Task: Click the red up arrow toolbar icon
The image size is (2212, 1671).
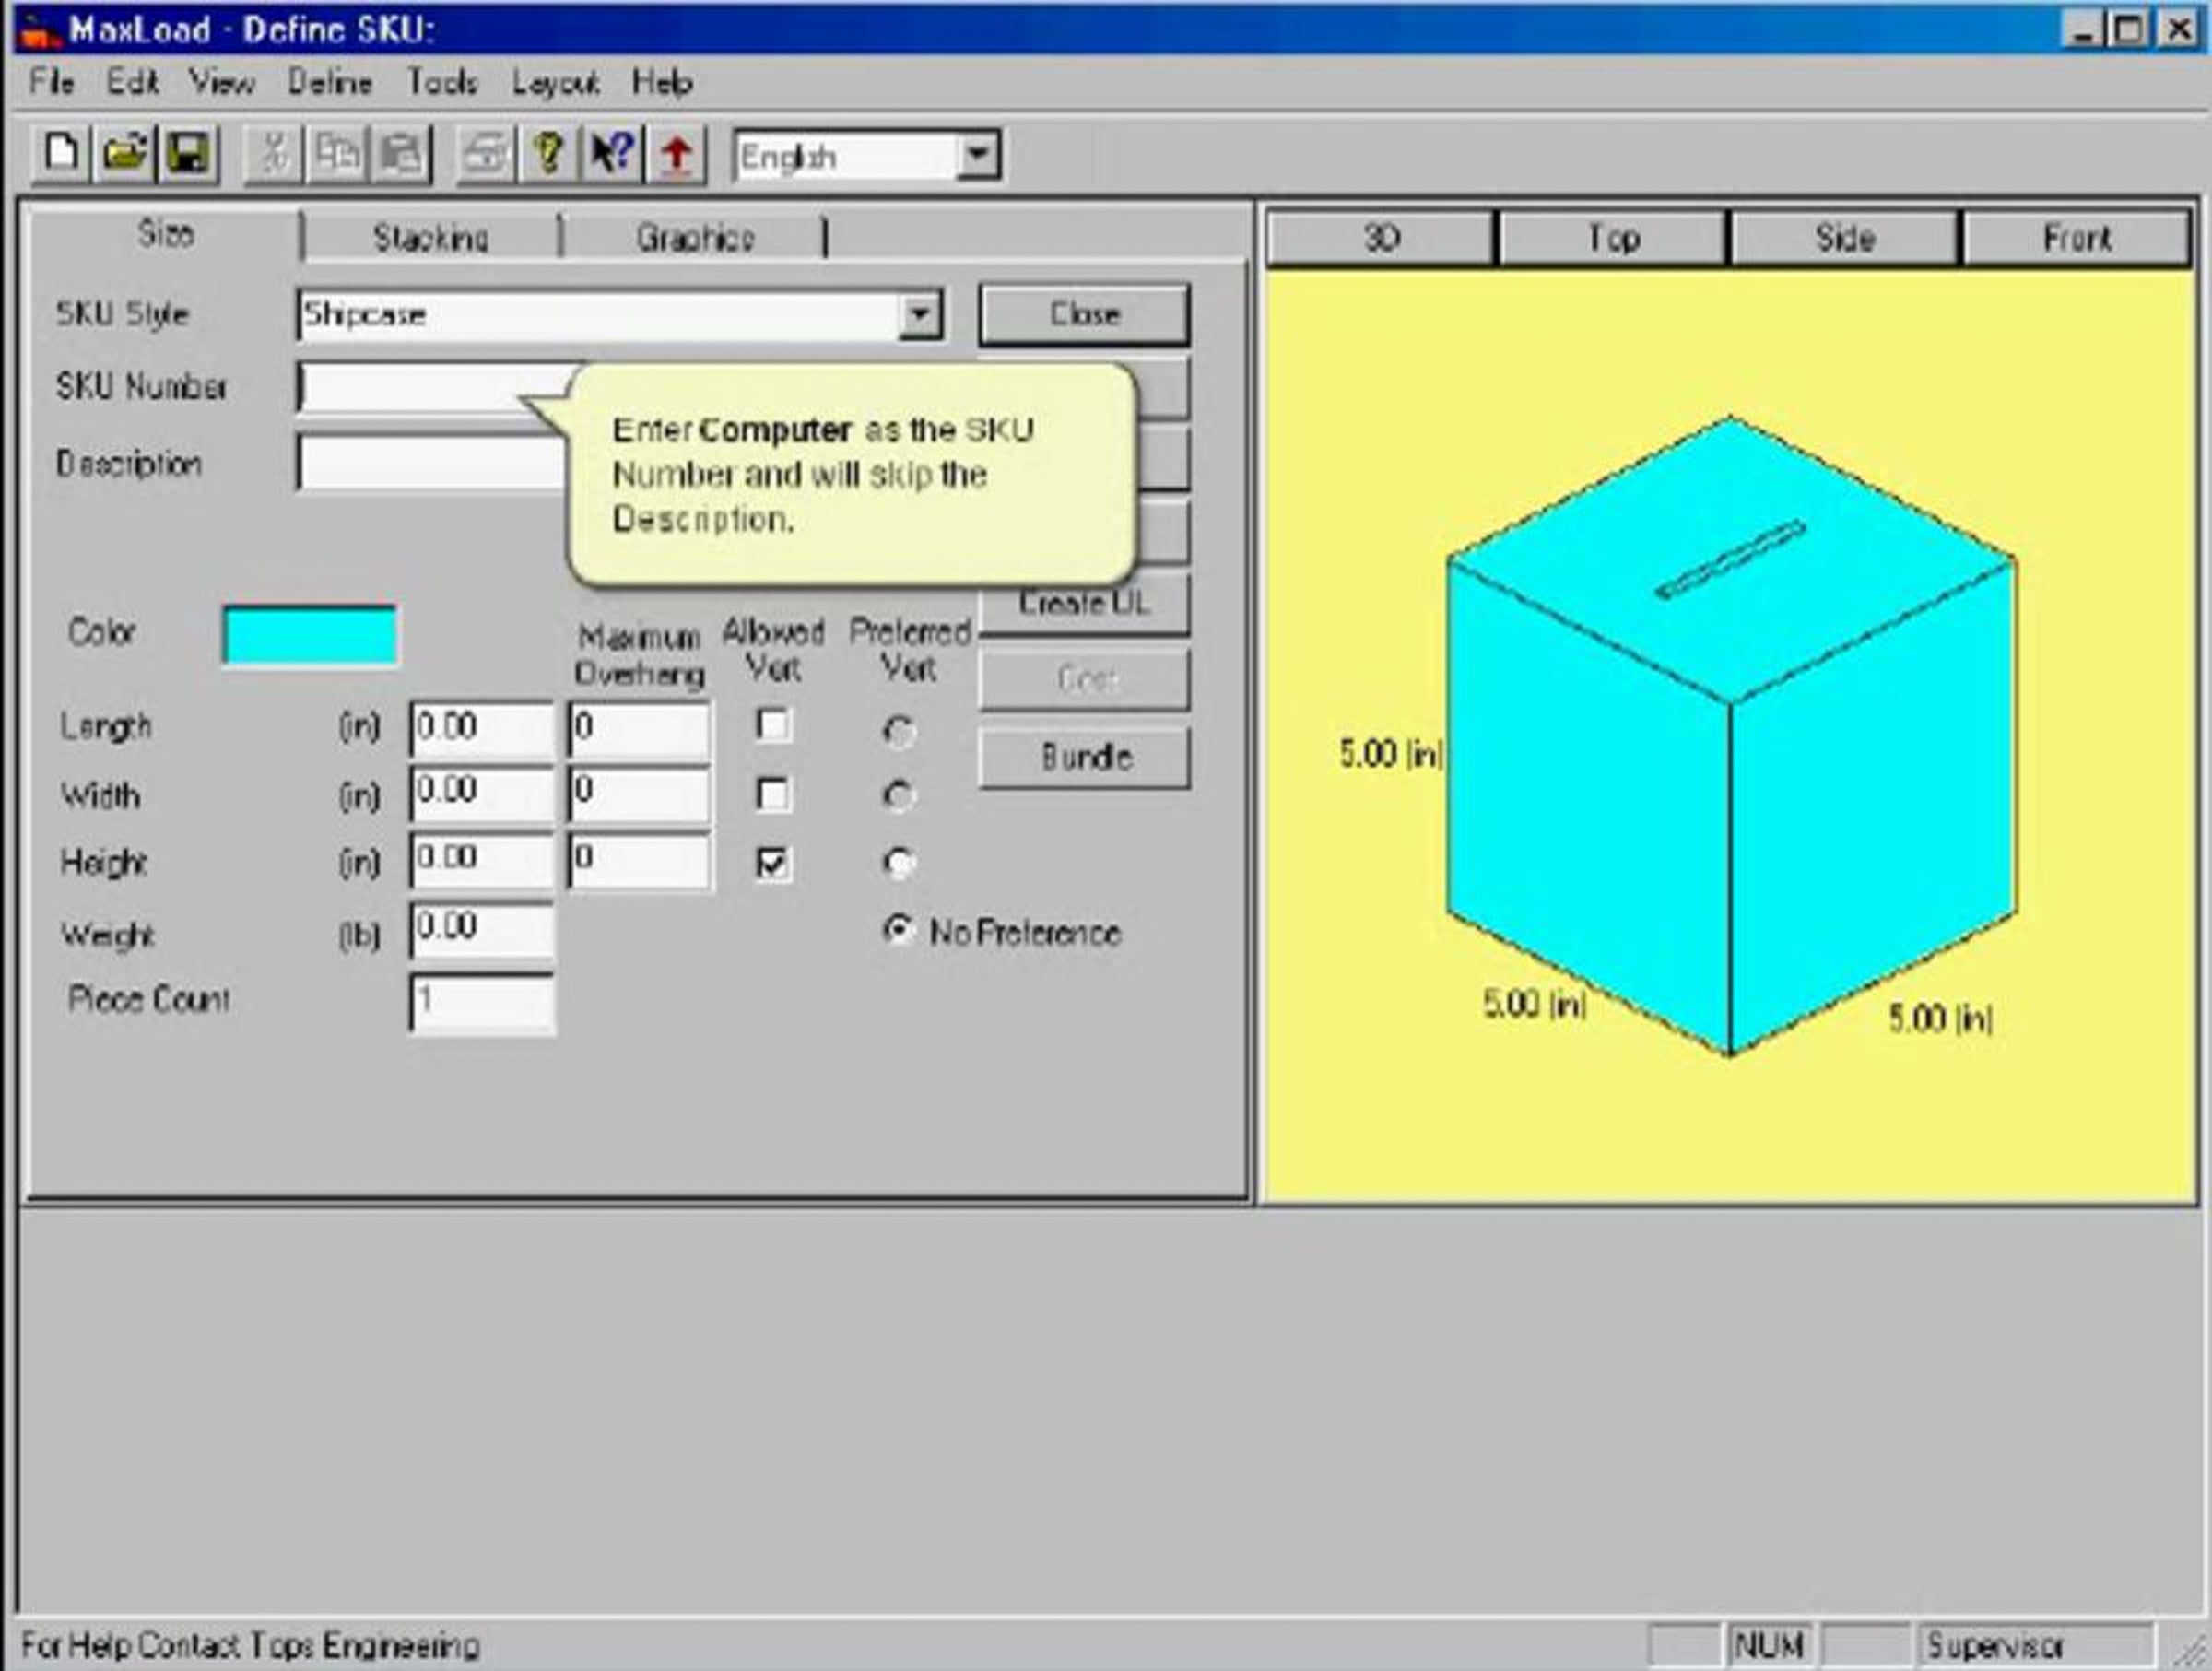Action: tap(676, 154)
